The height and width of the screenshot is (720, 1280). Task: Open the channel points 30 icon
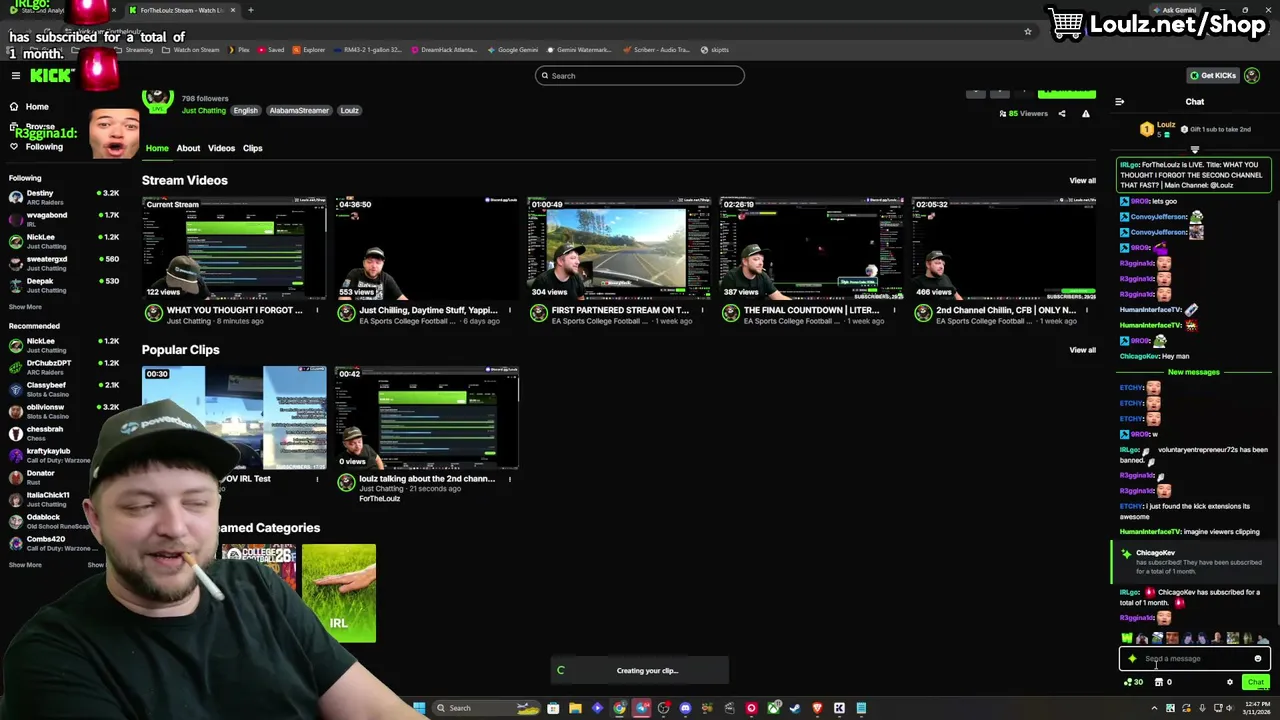pyautogui.click(x=1134, y=683)
